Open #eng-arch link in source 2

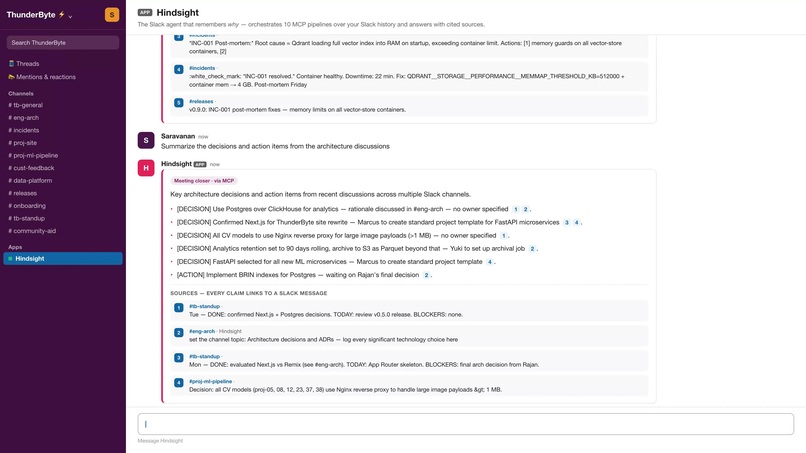pos(202,332)
